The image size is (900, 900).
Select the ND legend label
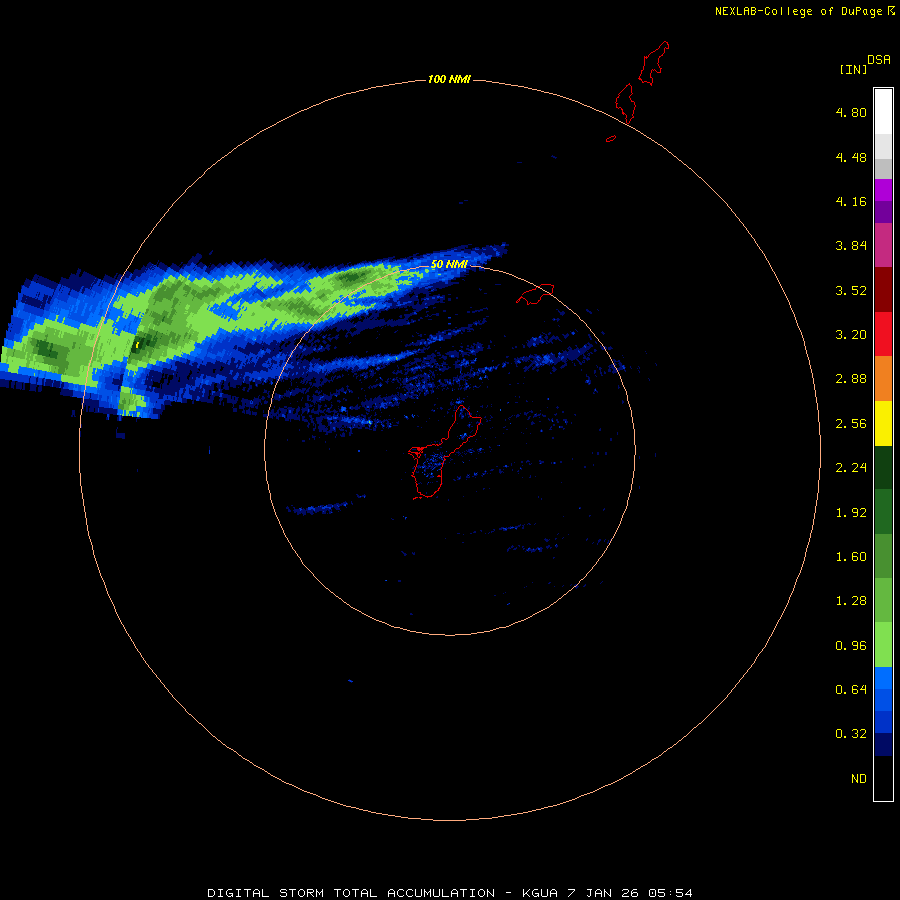coord(859,779)
